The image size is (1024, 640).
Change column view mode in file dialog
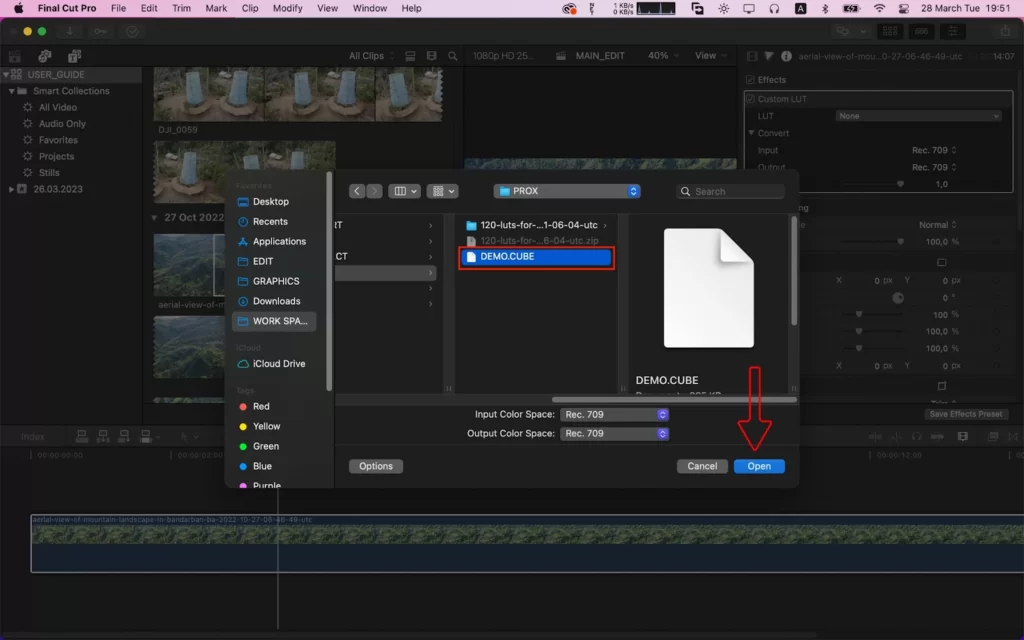(x=404, y=191)
